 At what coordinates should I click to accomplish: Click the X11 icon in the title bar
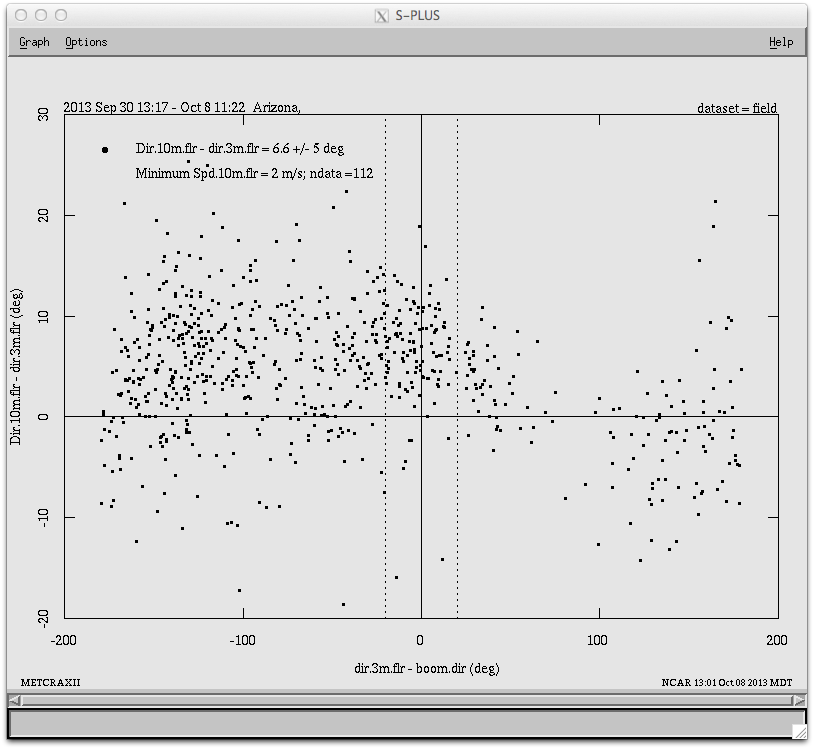381,15
